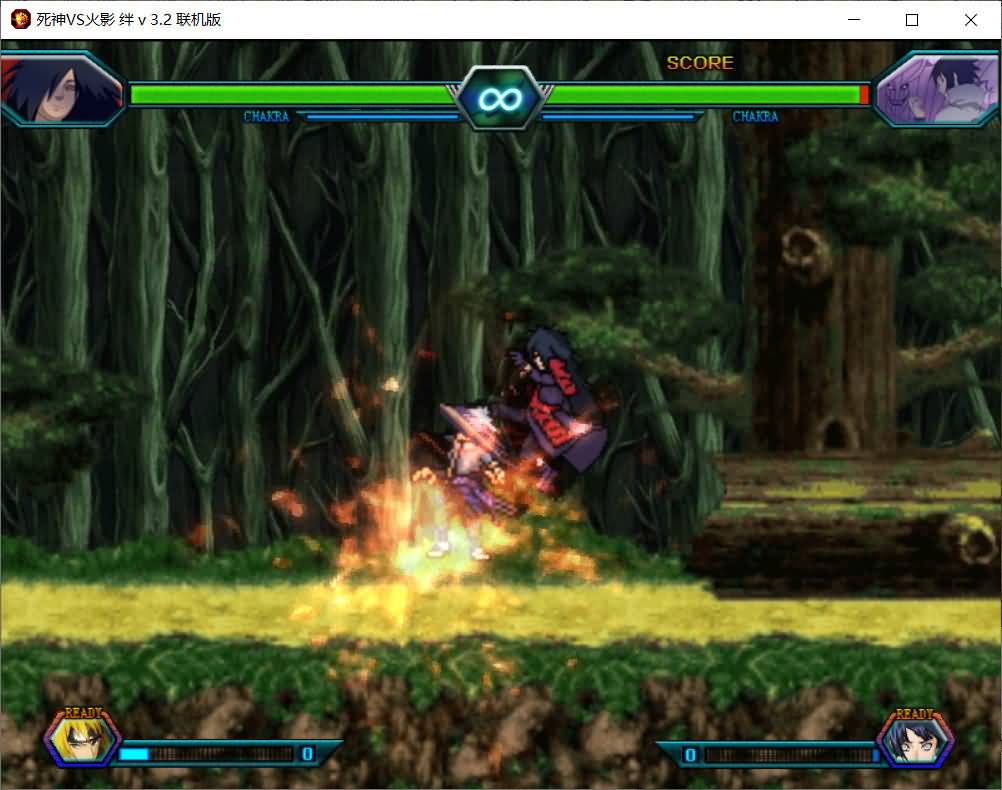Minimize the game window
The width and height of the screenshot is (1002, 790).
[854, 20]
